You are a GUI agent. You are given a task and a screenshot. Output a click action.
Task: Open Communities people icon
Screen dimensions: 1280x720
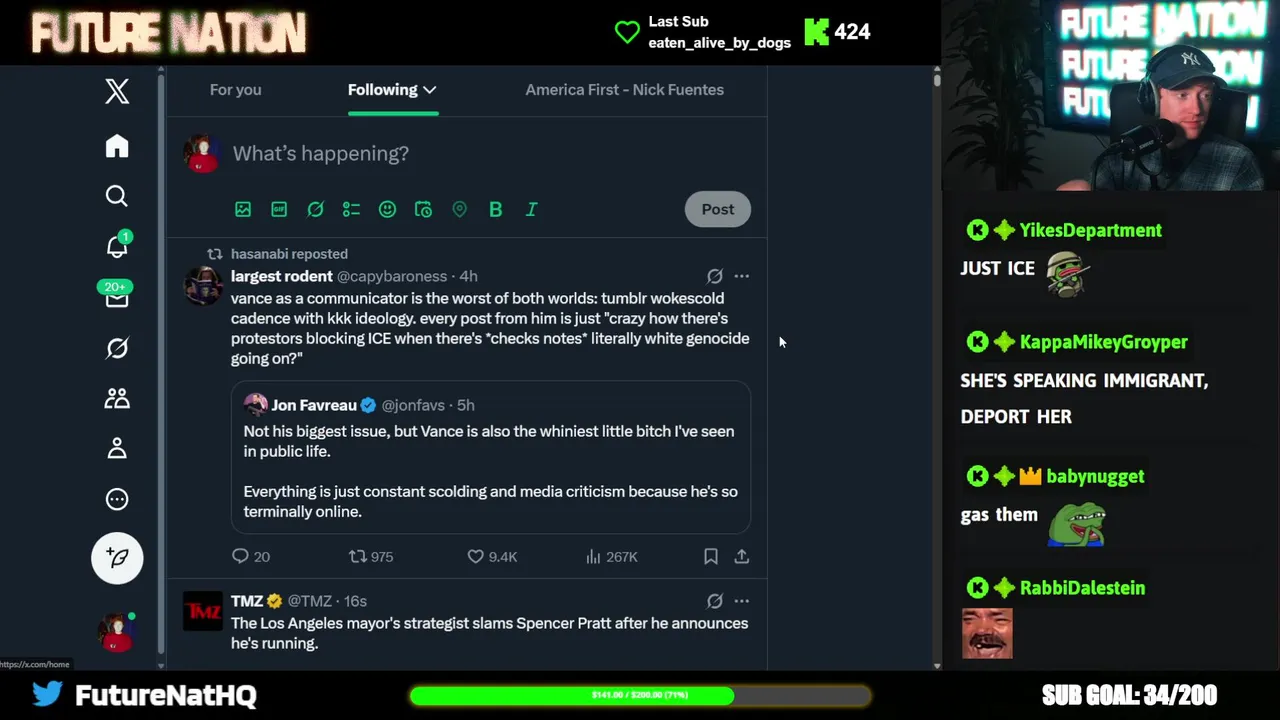117,398
